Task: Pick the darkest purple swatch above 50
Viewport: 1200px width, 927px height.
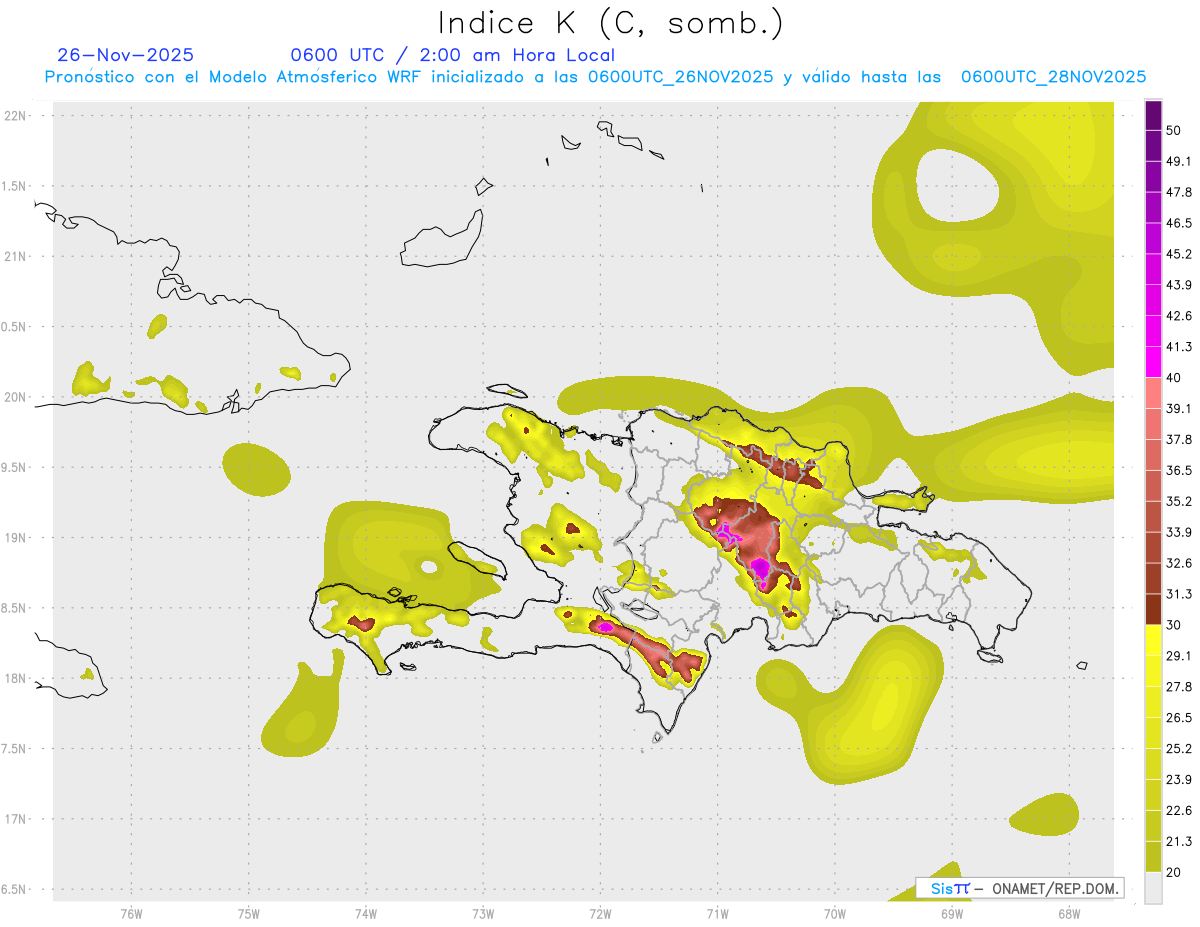Action: coord(1153,115)
